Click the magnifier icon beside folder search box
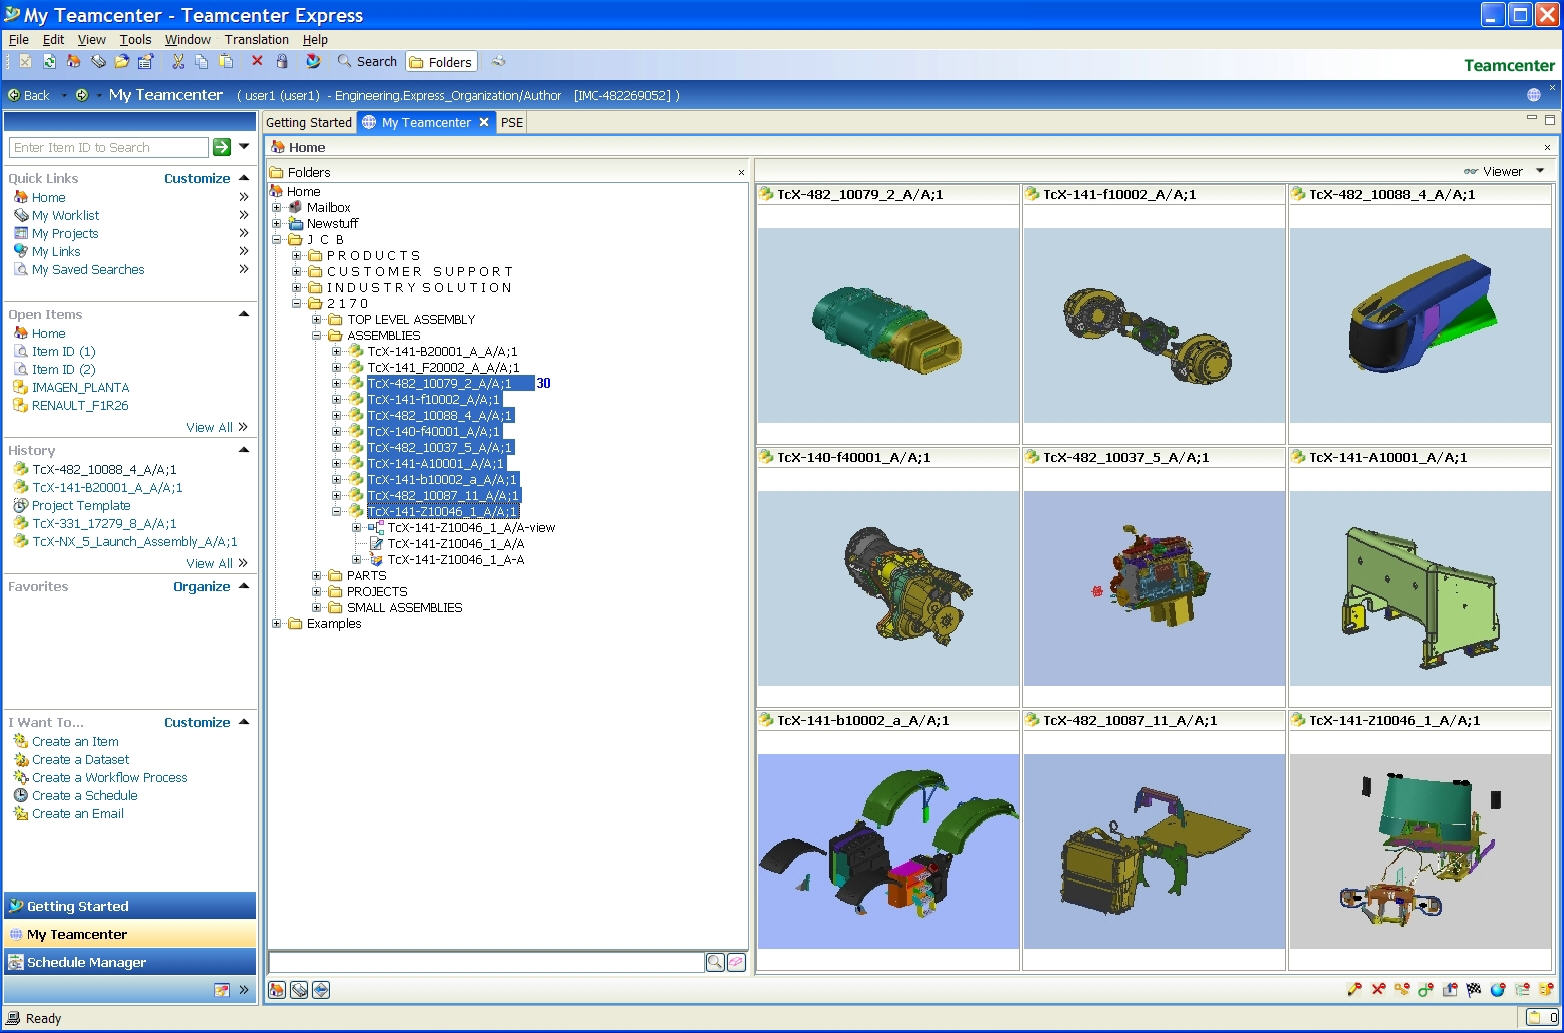 [715, 962]
